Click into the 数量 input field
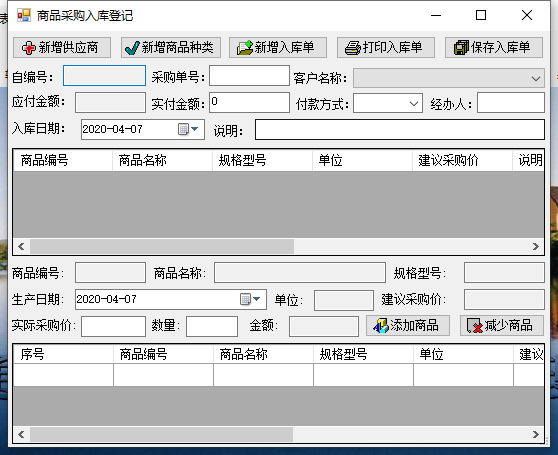This screenshot has width=558, height=455. coord(212,326)
